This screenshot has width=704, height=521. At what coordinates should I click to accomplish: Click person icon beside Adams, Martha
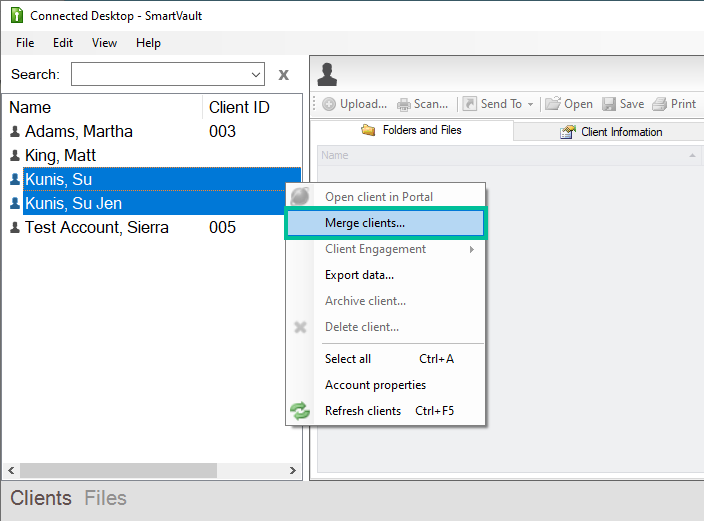(15, 131)
